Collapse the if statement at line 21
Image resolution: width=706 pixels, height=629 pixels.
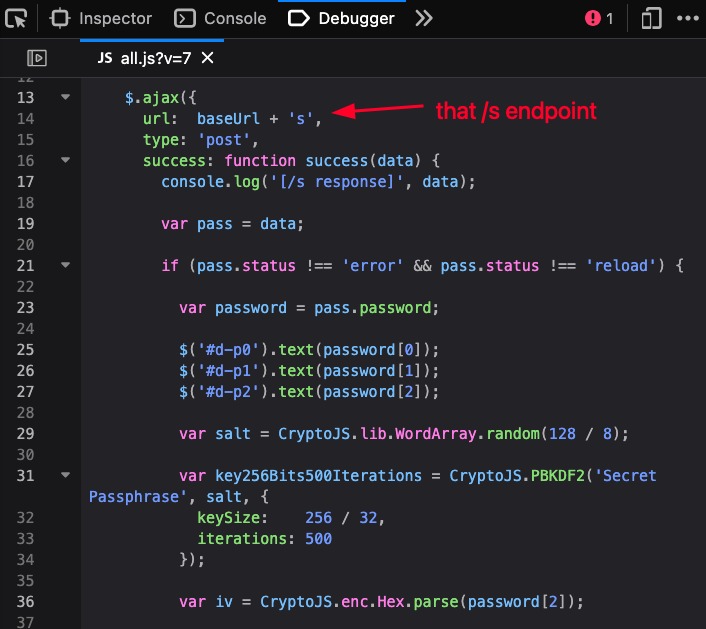(65, 266)
